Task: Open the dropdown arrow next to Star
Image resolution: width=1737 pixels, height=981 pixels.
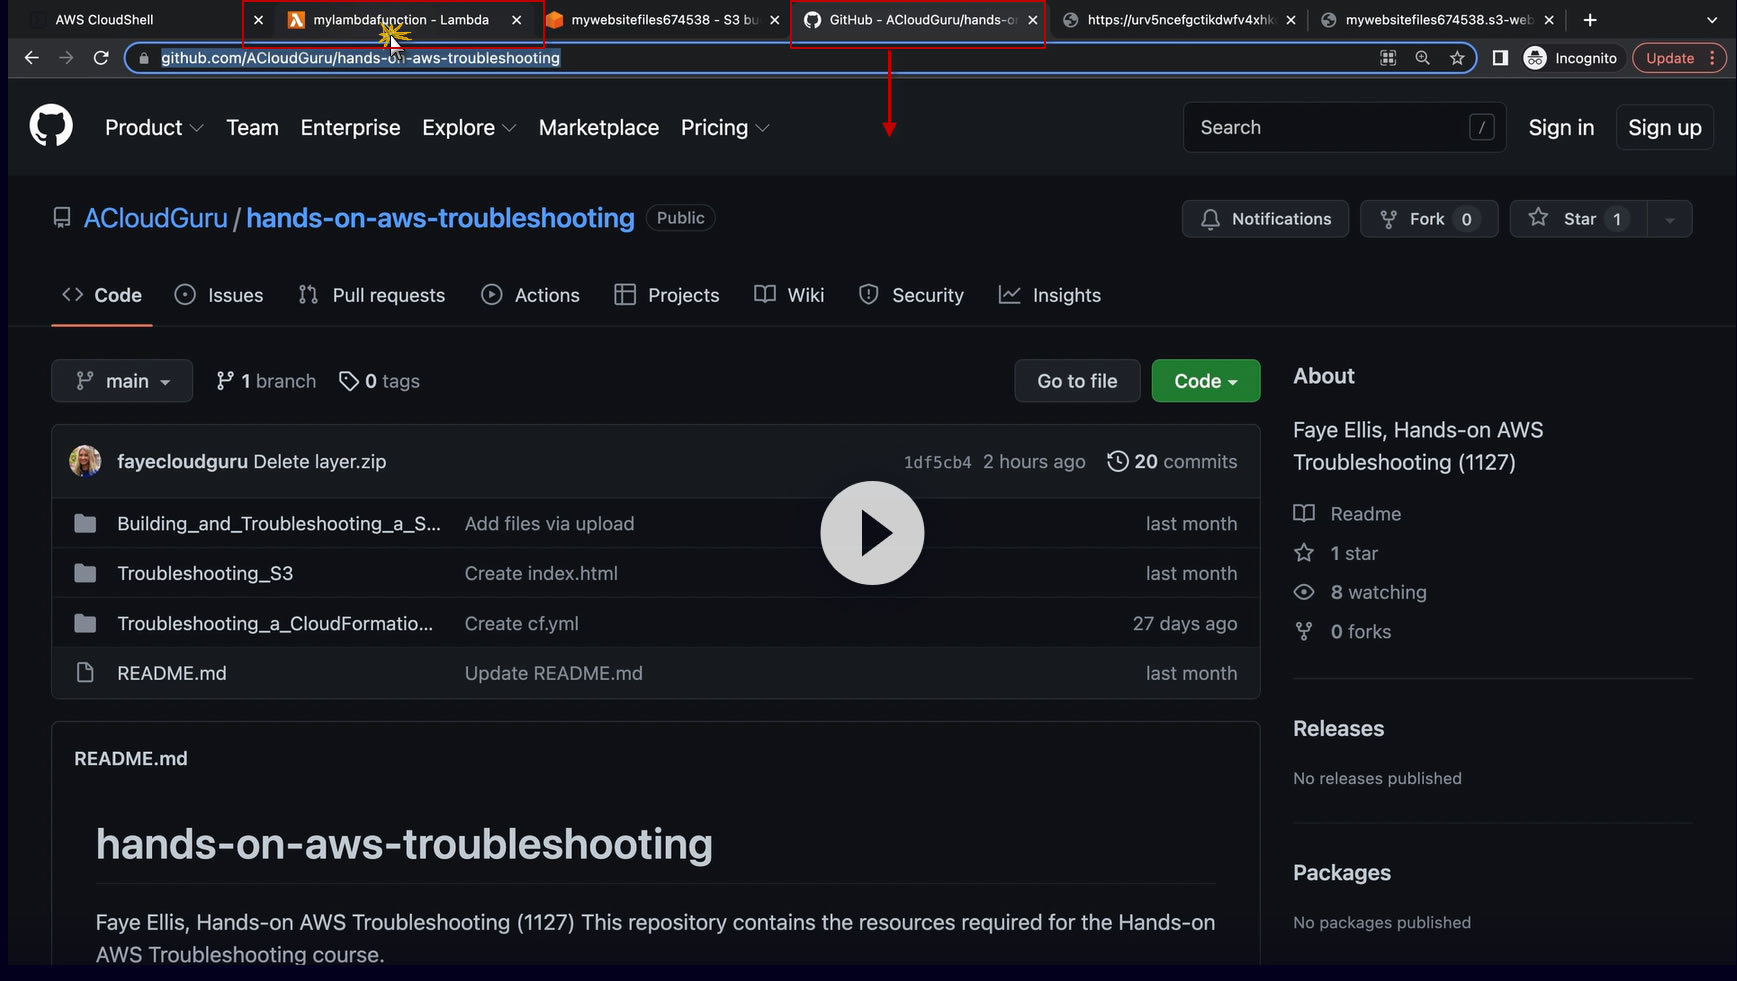Action: pos(1669,219)
